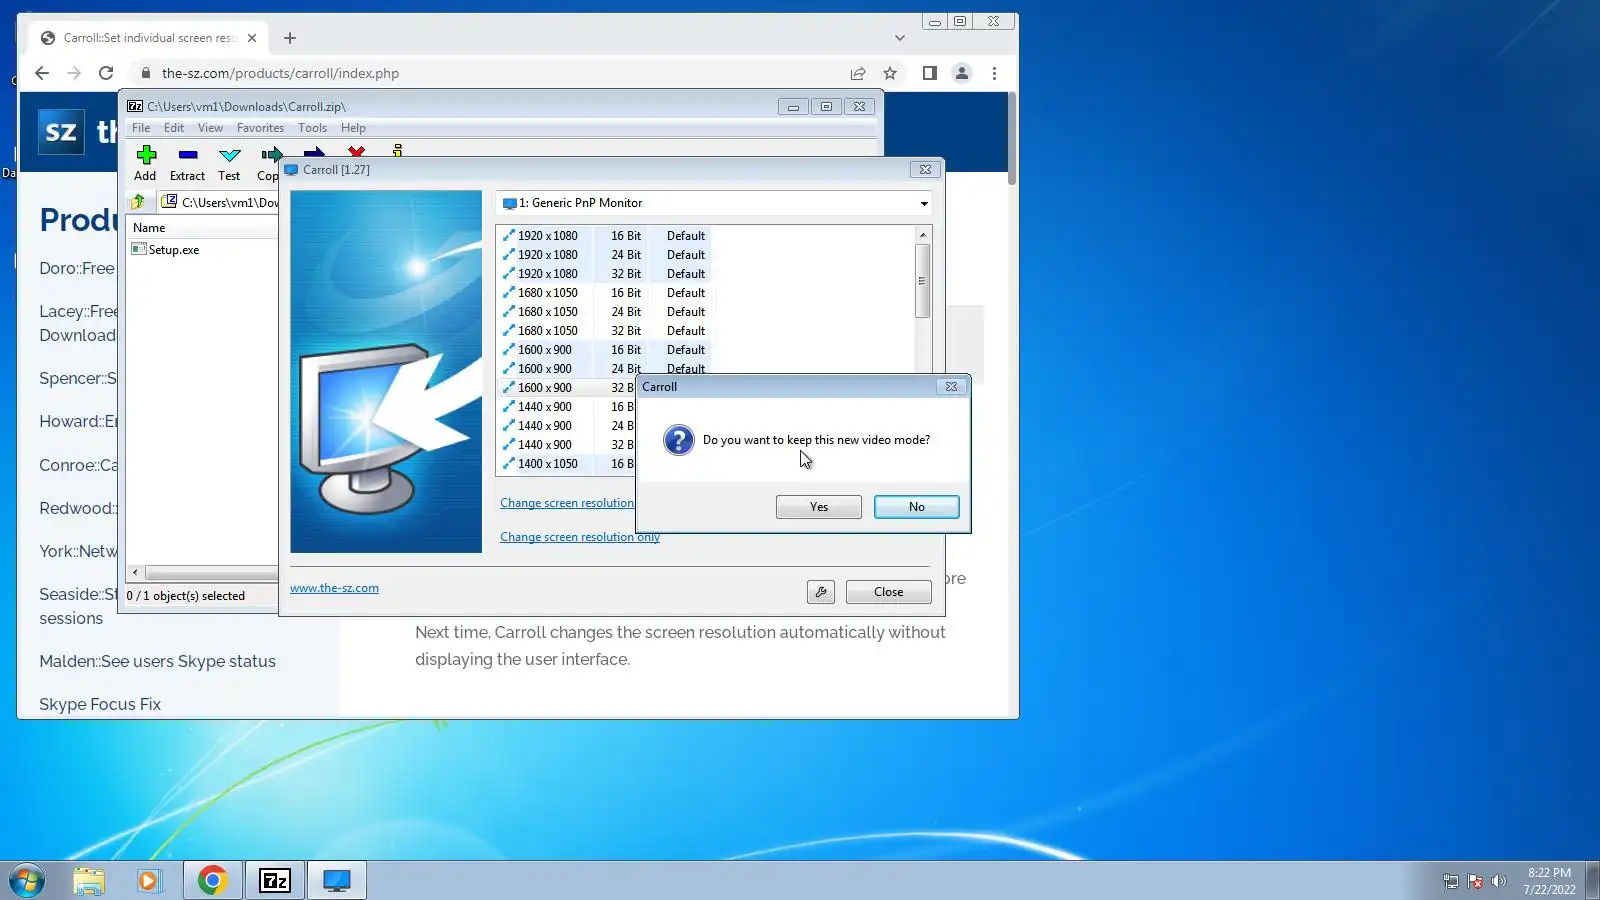Click Show Desktop strip beside the clock

[1592, 880]
